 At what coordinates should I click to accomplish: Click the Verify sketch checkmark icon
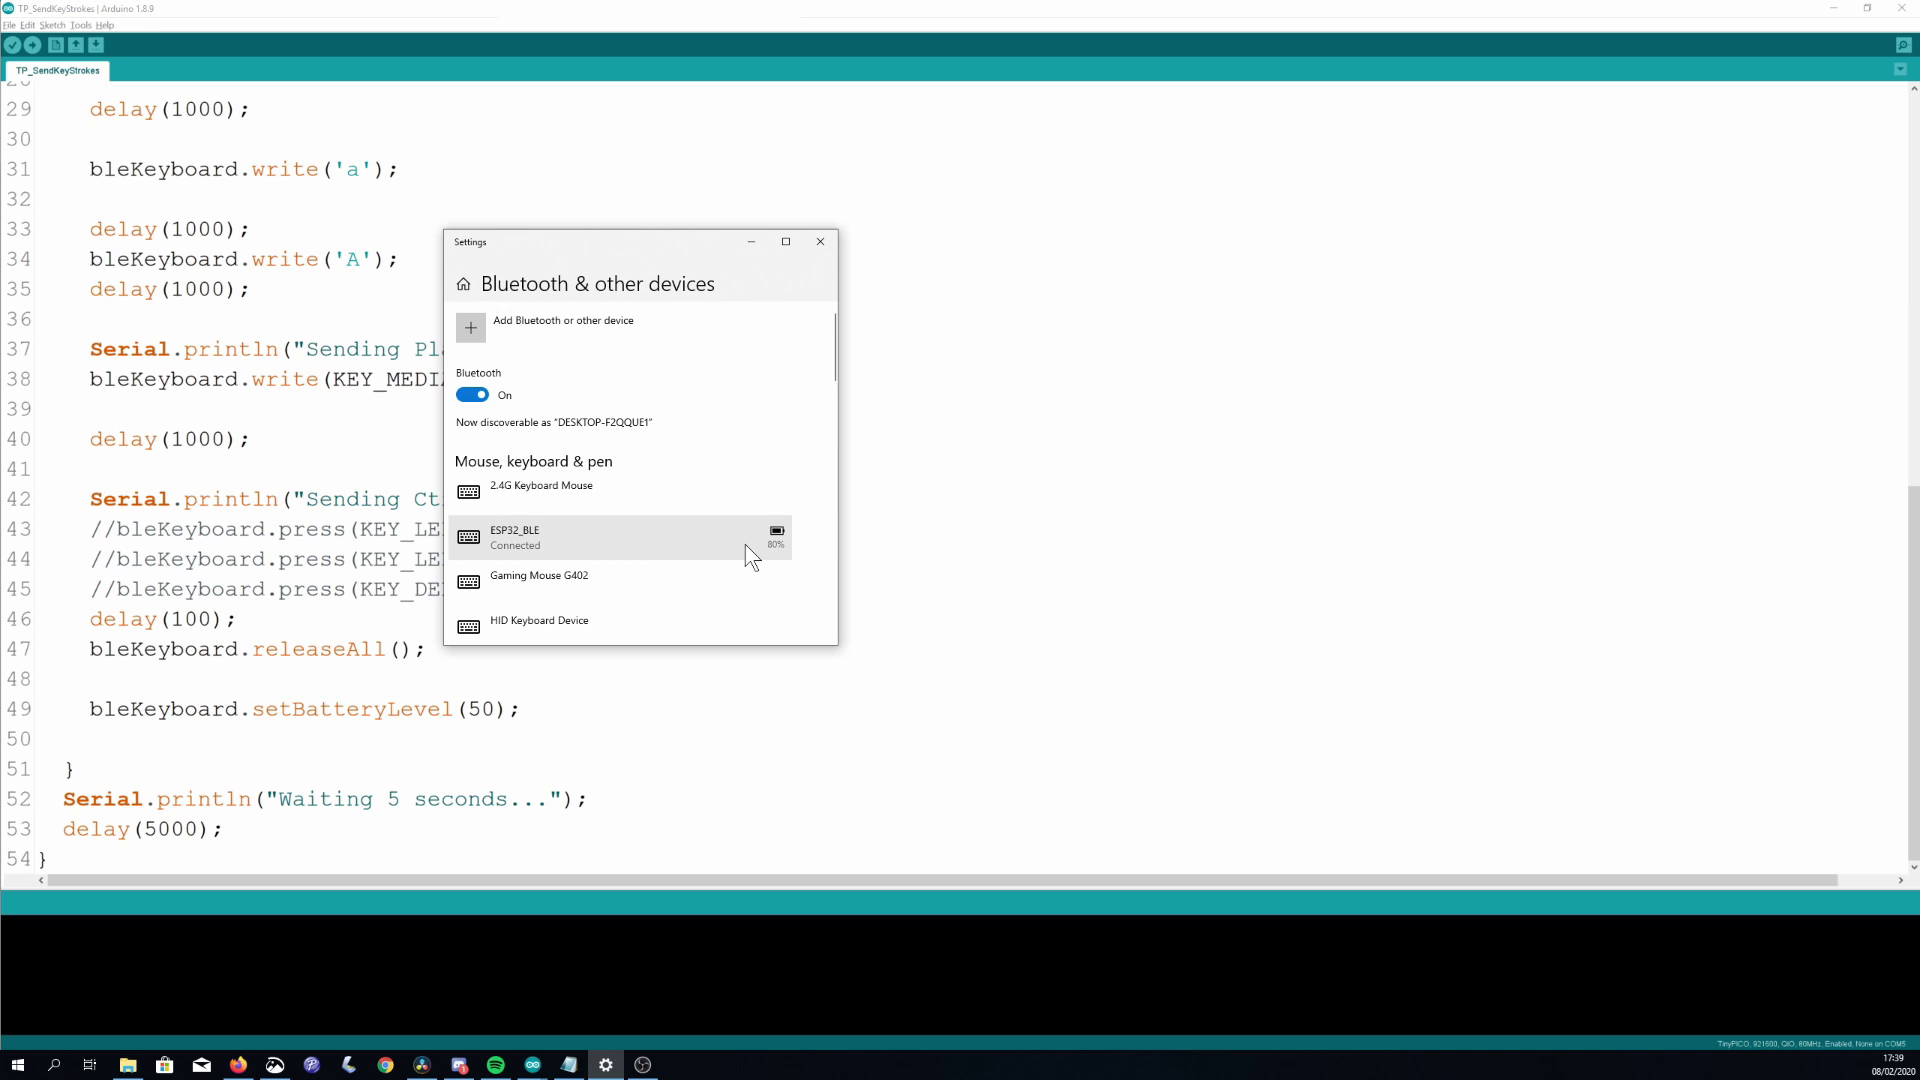(12, 45)
